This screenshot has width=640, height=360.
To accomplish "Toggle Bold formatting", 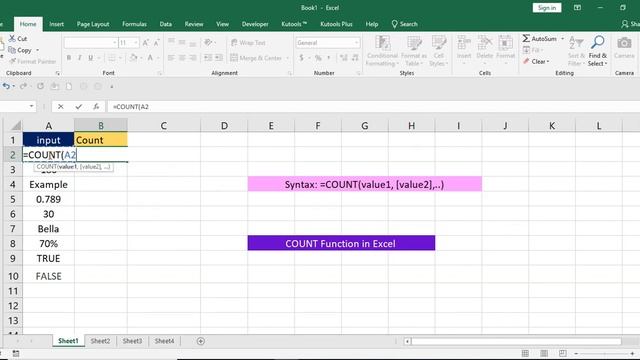I will point(69,58).
